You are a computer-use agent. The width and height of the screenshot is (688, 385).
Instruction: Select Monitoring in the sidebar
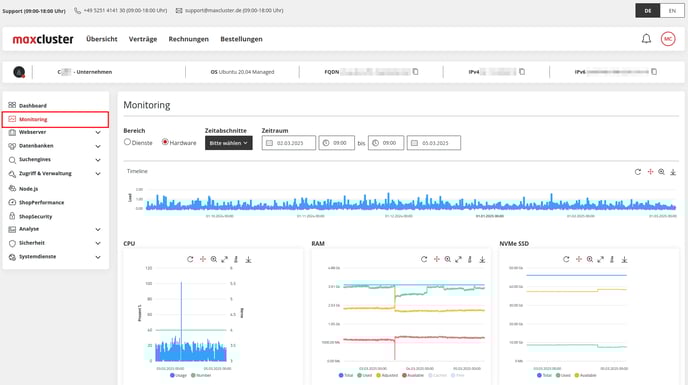(56, 119)
